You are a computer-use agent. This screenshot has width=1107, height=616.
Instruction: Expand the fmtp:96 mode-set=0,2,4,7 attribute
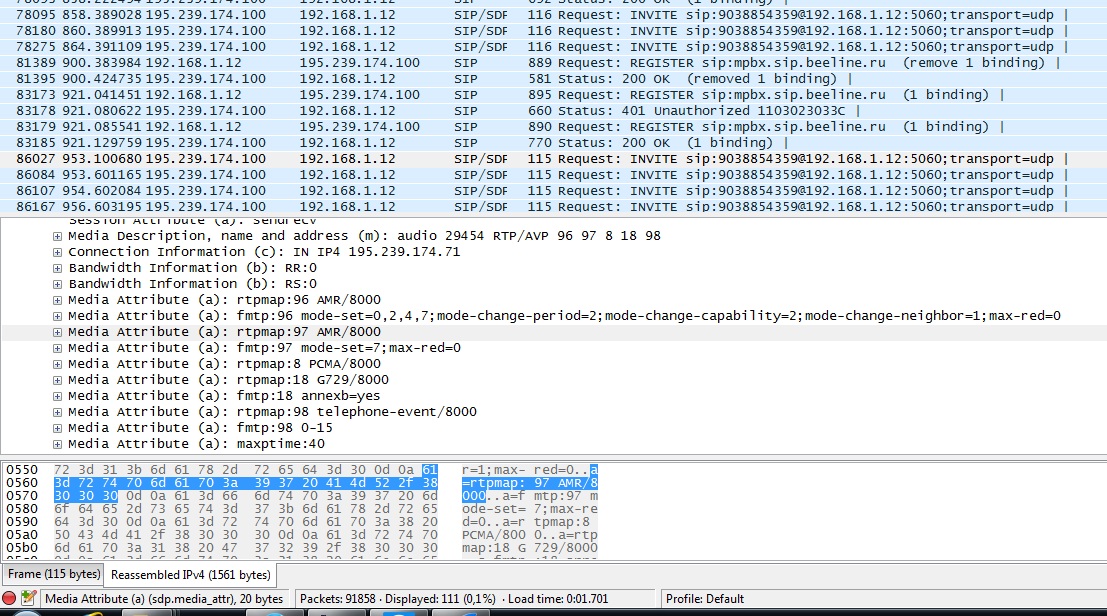(x=57, y=316)
